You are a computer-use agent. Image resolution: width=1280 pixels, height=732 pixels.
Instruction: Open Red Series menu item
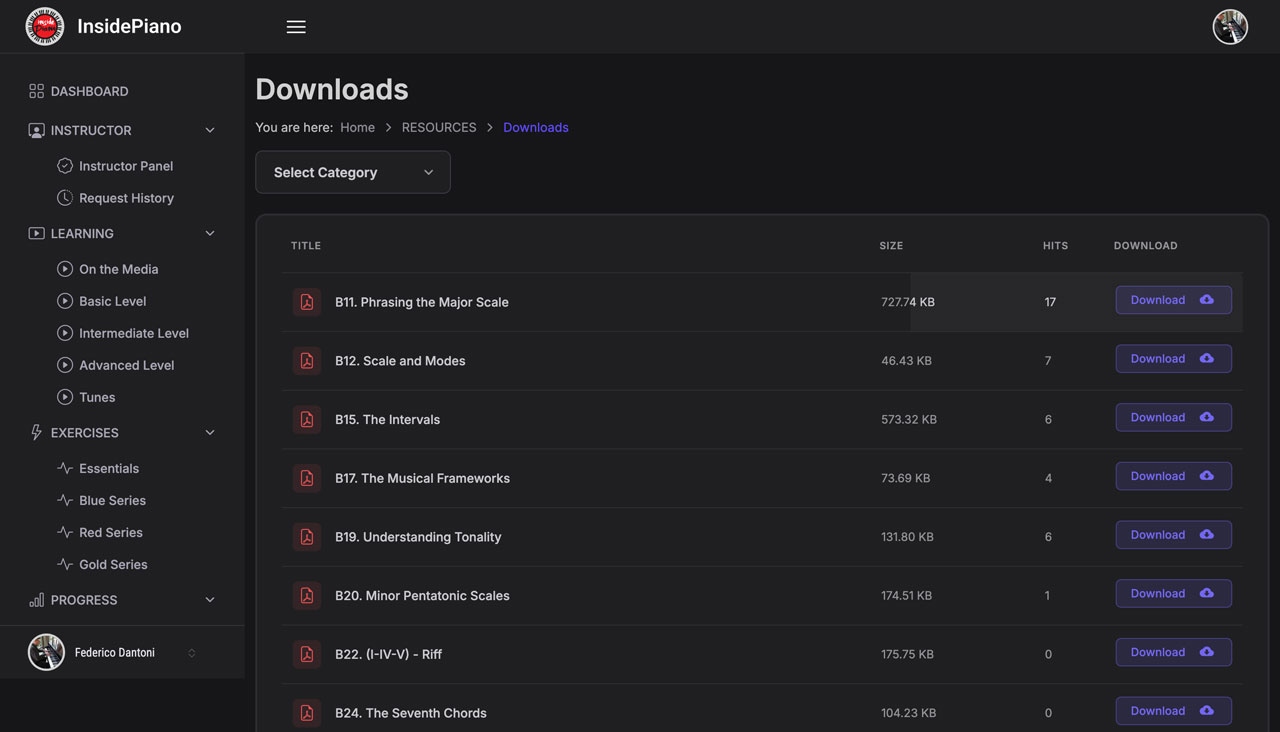pyautogui.click(x=111, y=532)
